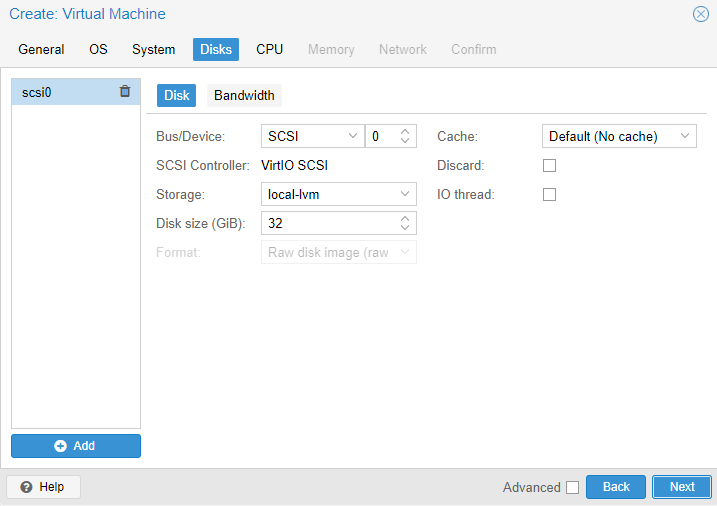Go to the System tab

pyautogui.click(x=153, y=49)
